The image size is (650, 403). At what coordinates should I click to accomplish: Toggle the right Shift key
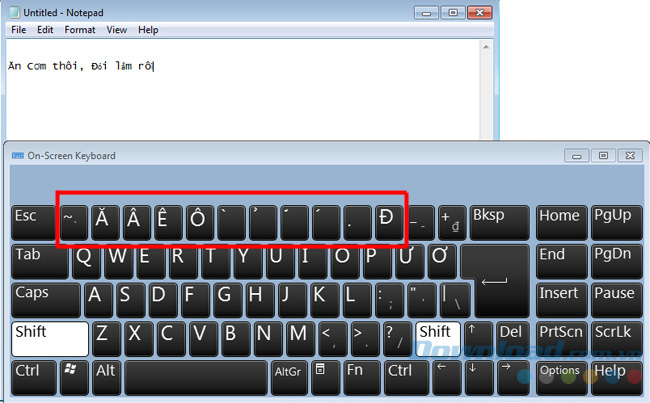point(438,339)
